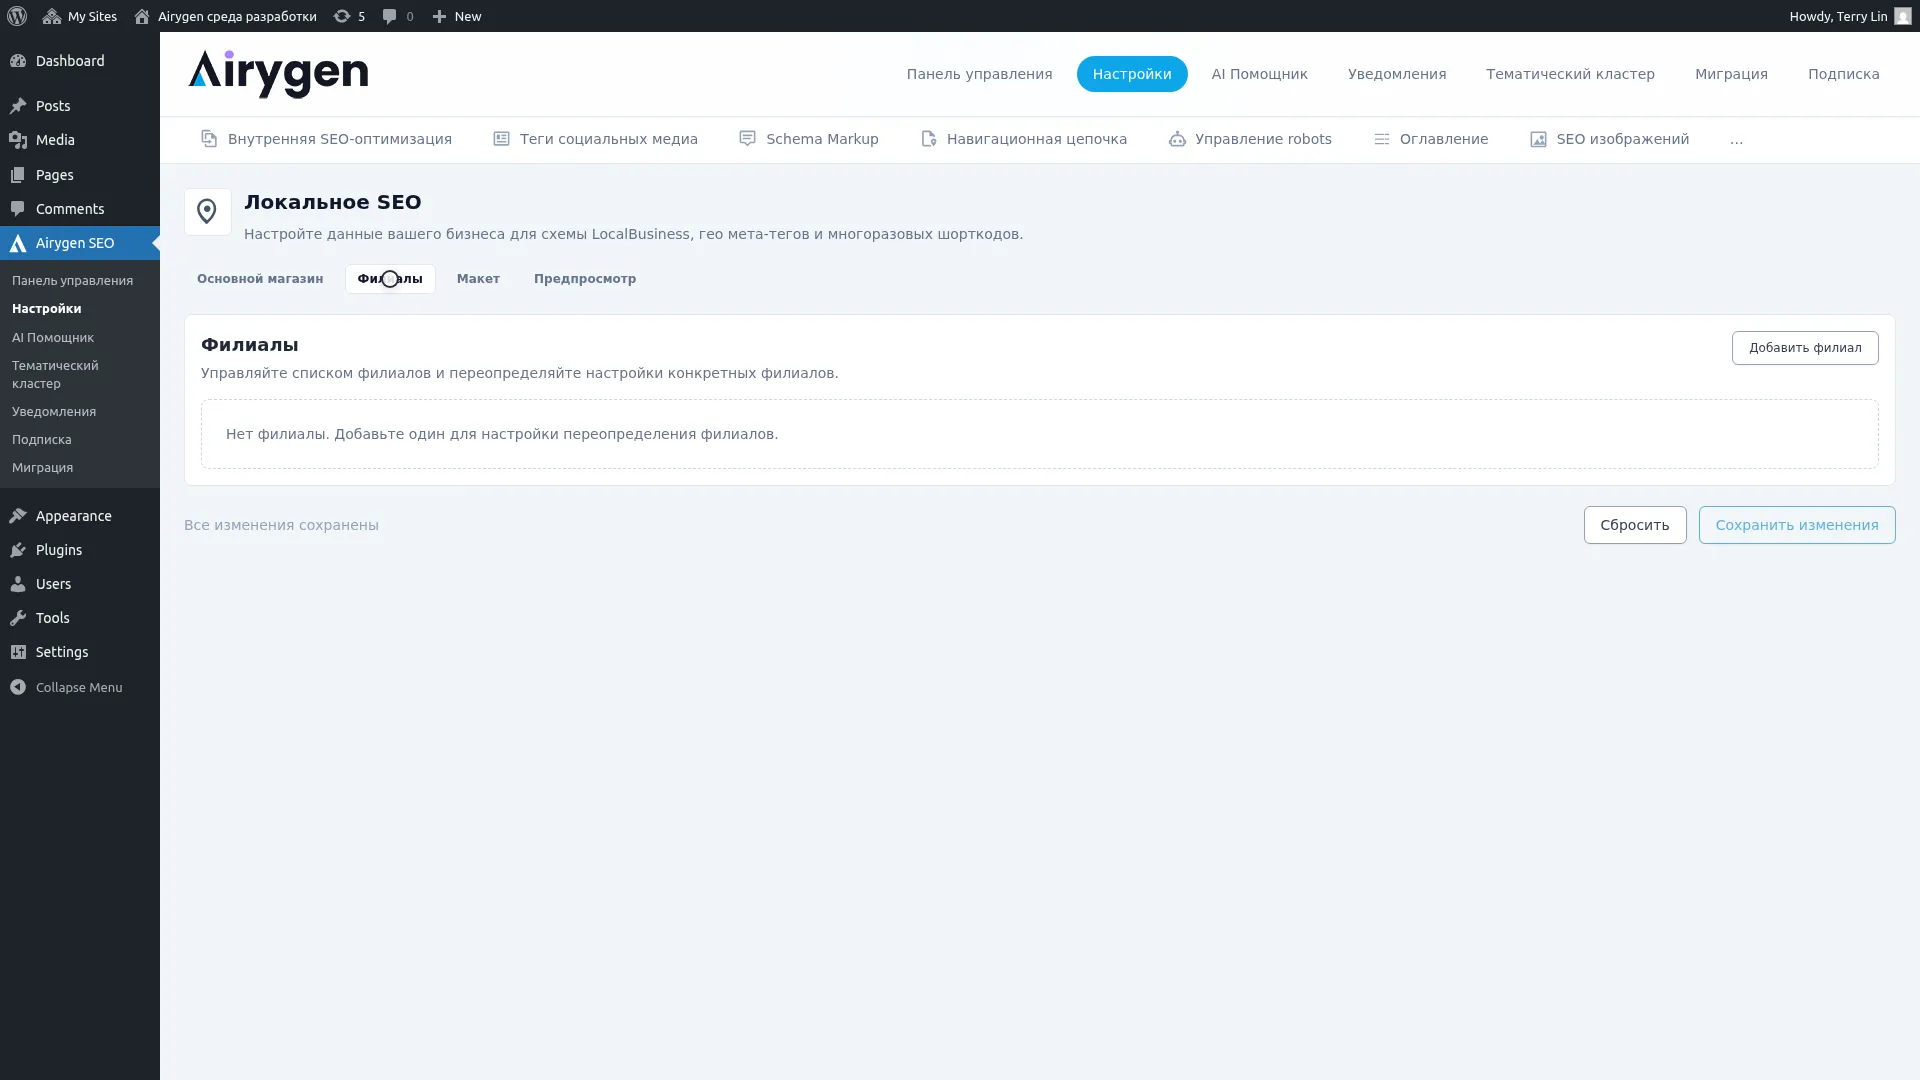This screenshot has height=1080, width=1920.
Task: Click the Settings icon in sidebar
Action: pos(18,652)
